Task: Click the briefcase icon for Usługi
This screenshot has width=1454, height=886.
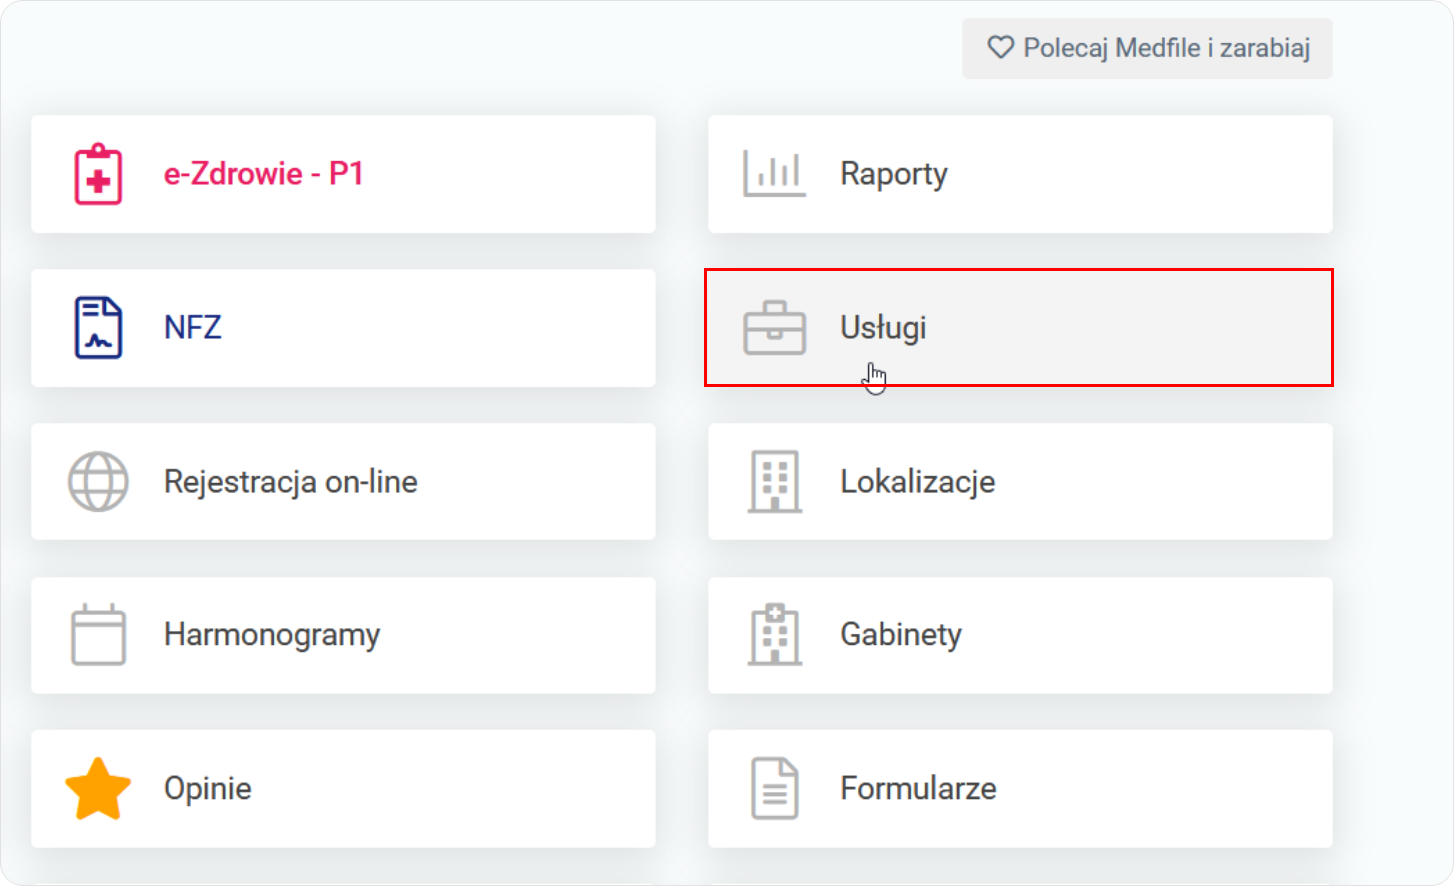Action: pos(774,328)
